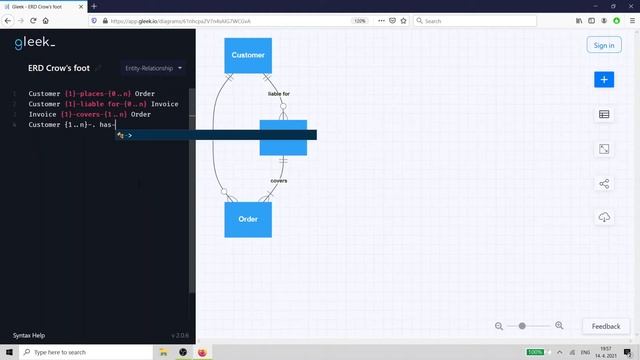Click the browser forward arrow
Viewport: 640px width, 360px height.
(x=21, y=20)
